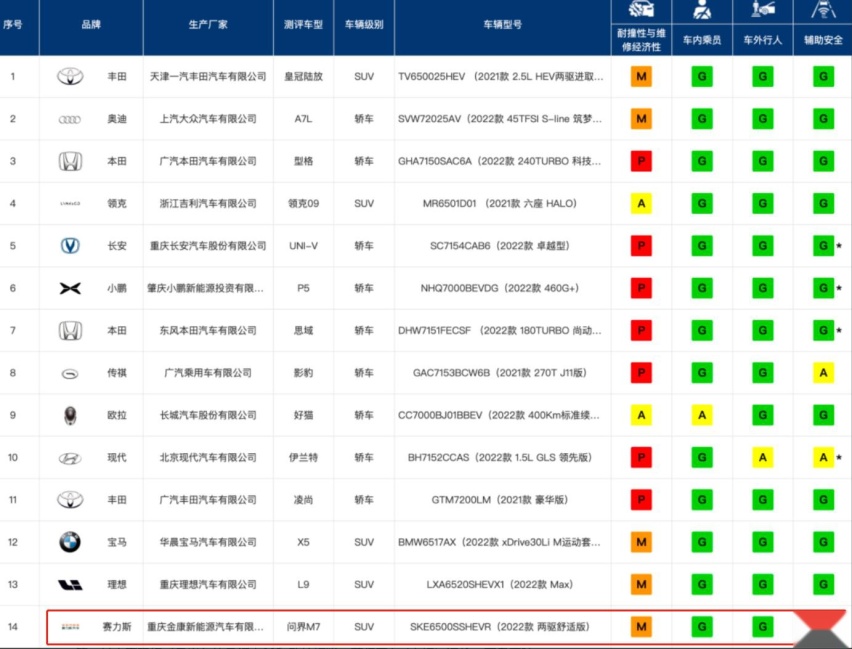
Task: Select the 广汽乘用车有限公司 cell
Action: [x=208, y=373]
